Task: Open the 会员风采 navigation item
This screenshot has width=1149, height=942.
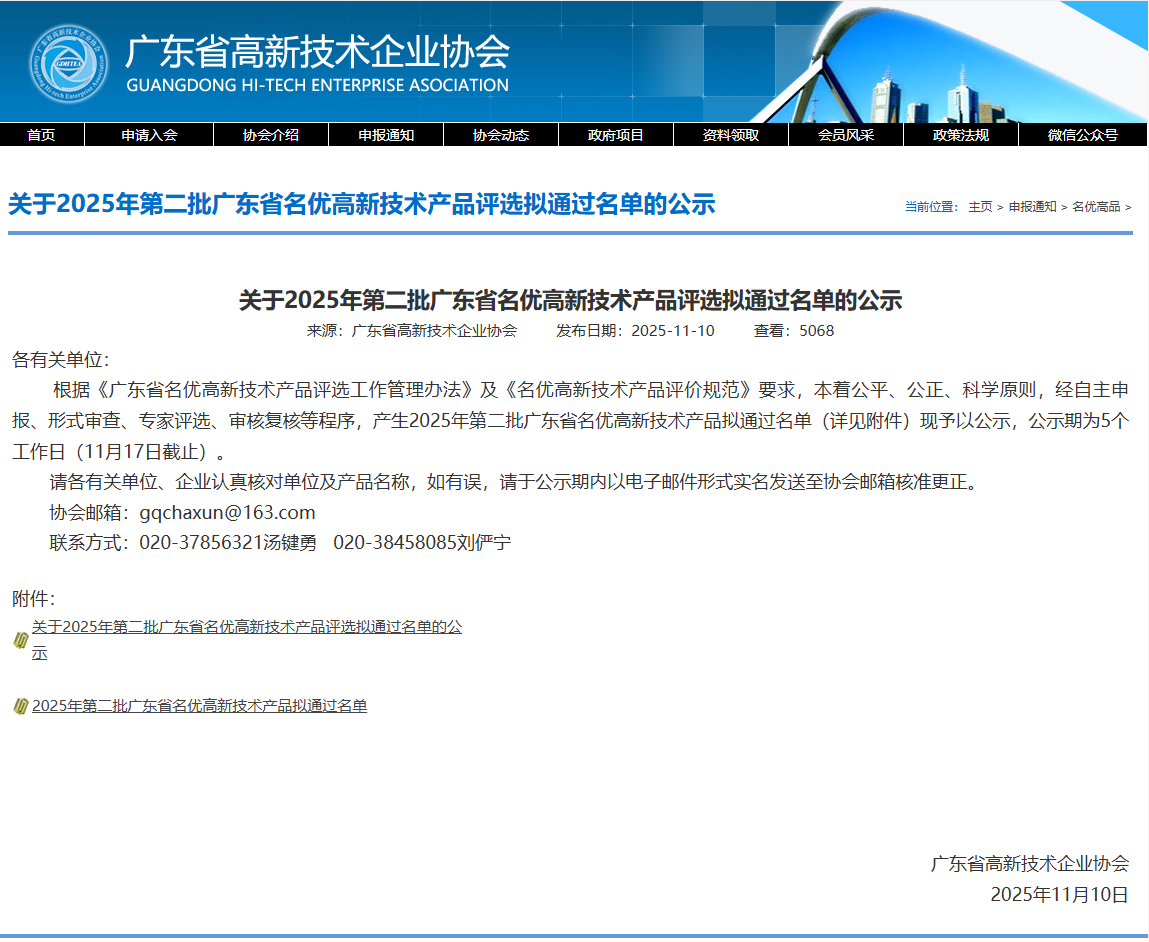Action: (846, 135)
